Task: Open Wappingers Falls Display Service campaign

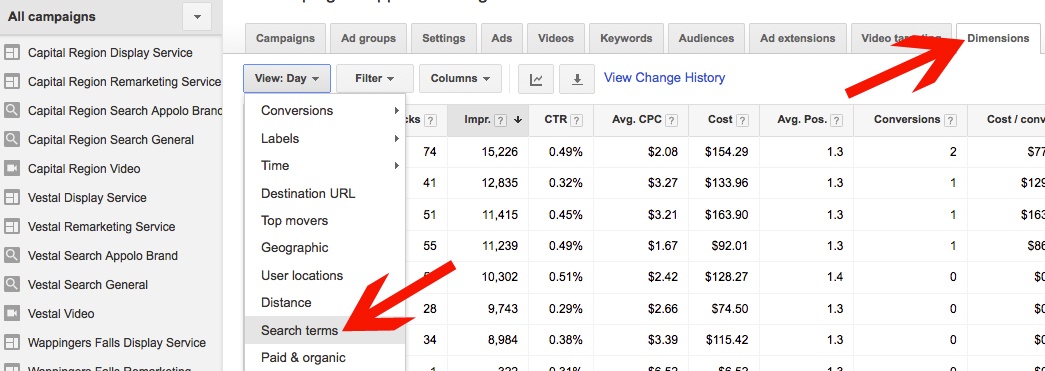Action: coord(117,343)
